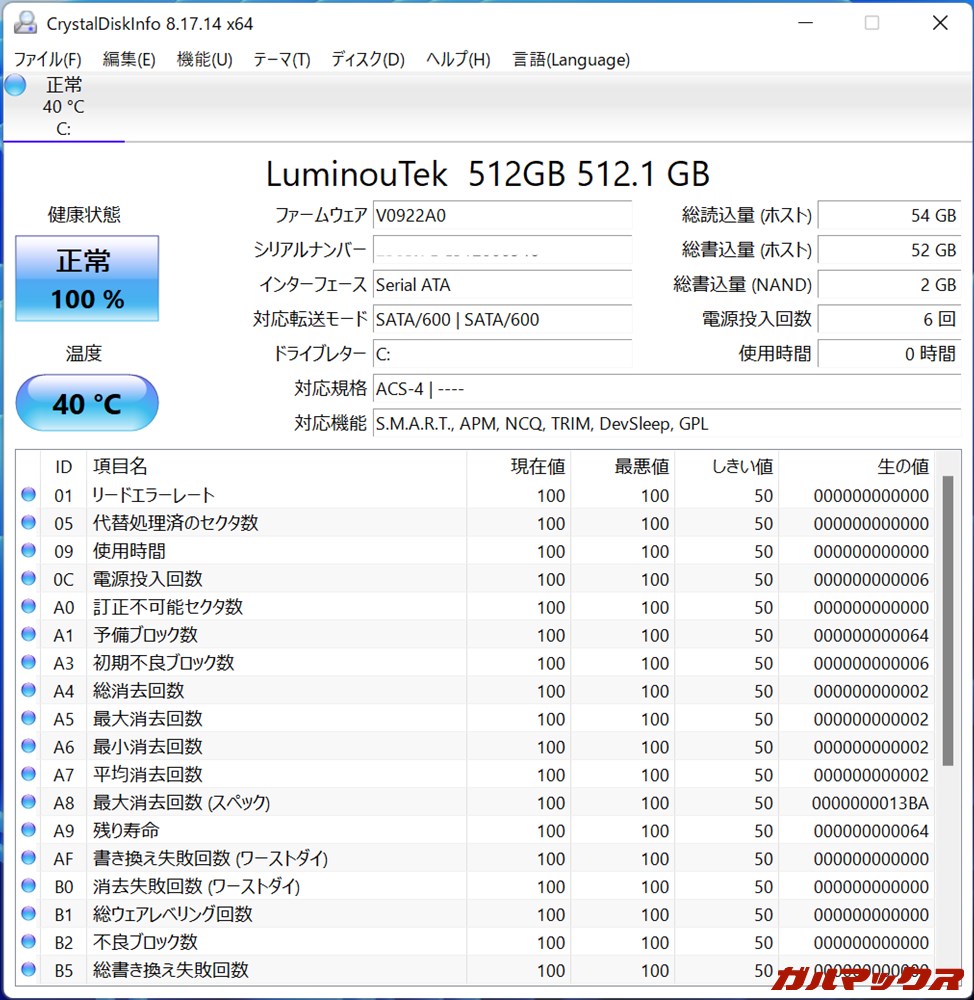974x1000 pixels.
Task: Open the 機能(U) menu
Action: coord(204,59)
